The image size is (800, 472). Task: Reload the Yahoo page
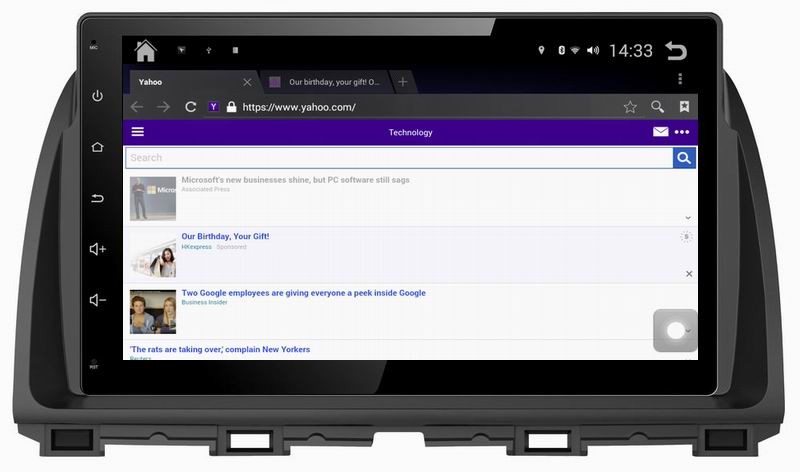(x=191, y=107)
